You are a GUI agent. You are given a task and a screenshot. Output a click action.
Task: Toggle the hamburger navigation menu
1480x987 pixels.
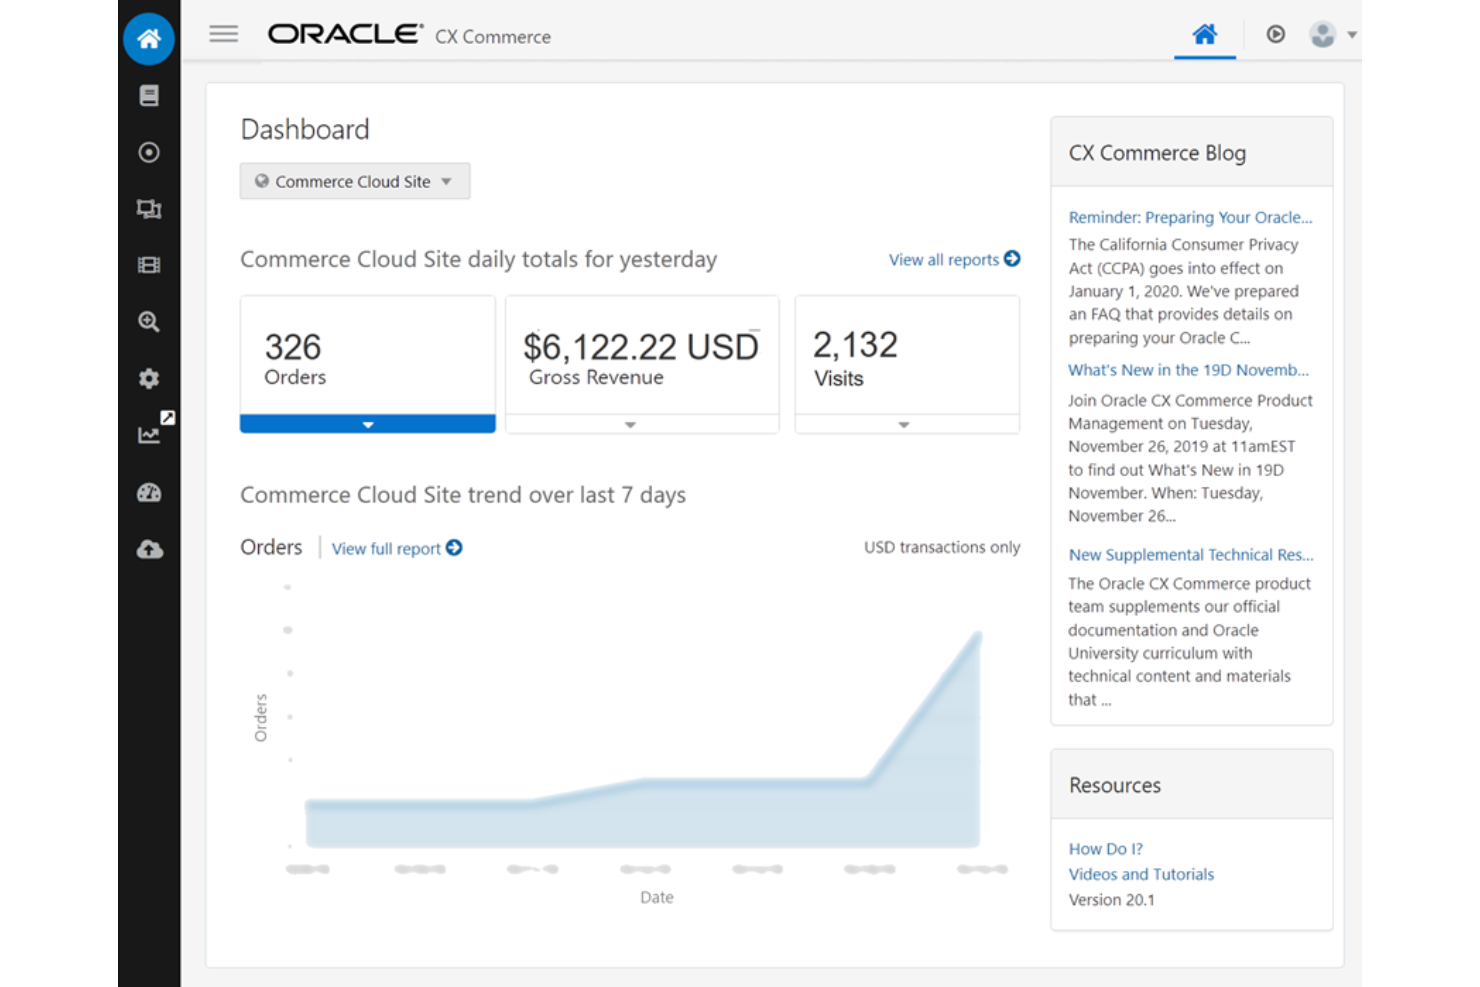pyautogui.click(x=224, y=34)
